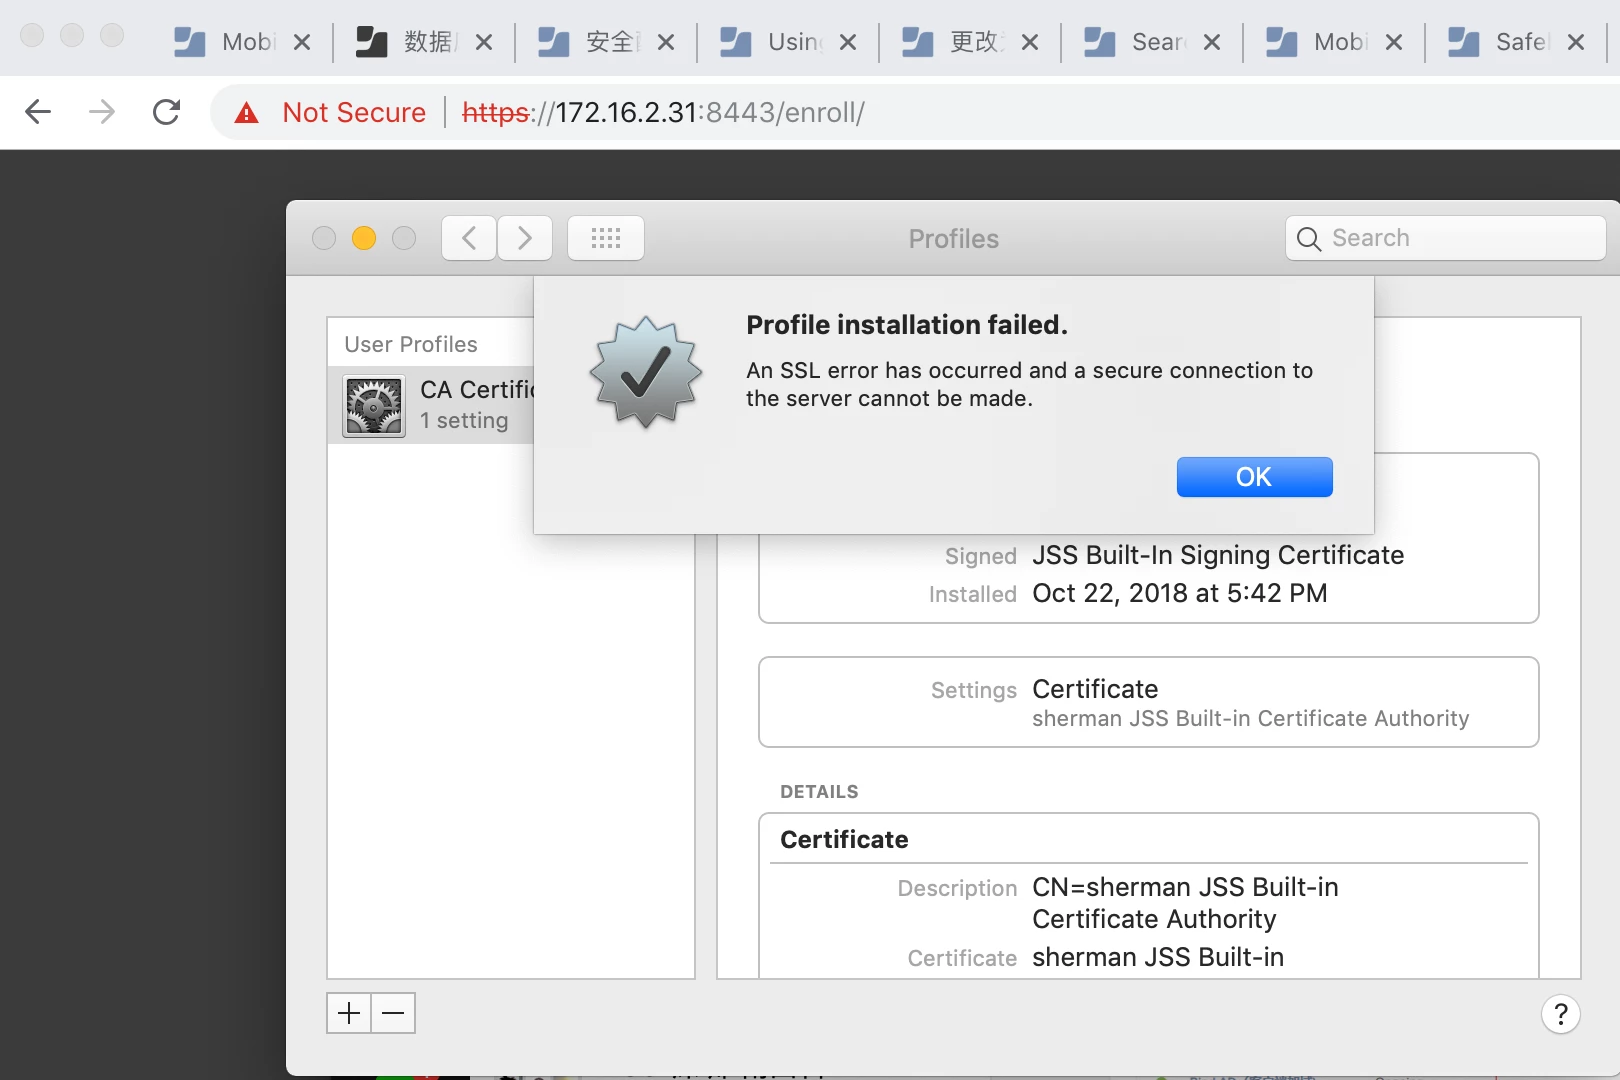This screenshot has width=1620, height=1080.
Task: Close the 数据 tab
Action: pyautogui.click(x=484, y=42)
